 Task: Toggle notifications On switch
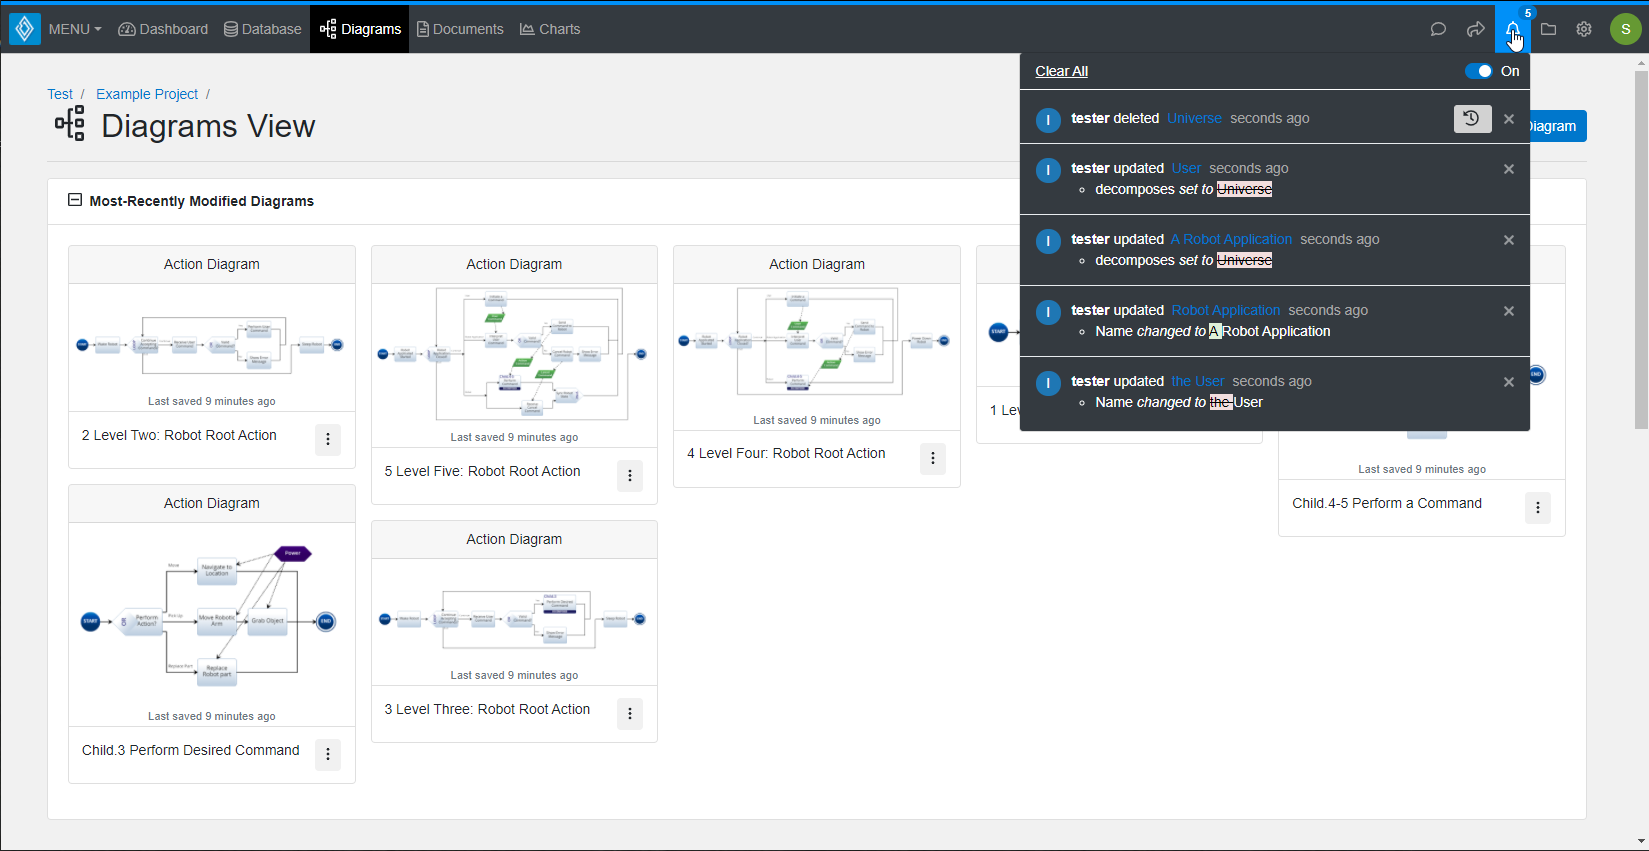(1478, 71)
